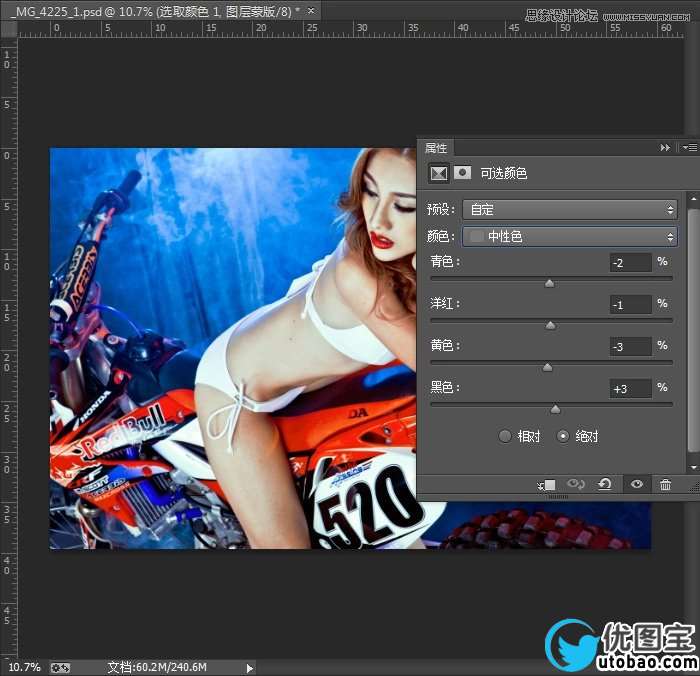Screen dimensions: 700x676
Task: Click the 青色 cyan slider handle
Action: pyautogui.click(x=550, y=284)
